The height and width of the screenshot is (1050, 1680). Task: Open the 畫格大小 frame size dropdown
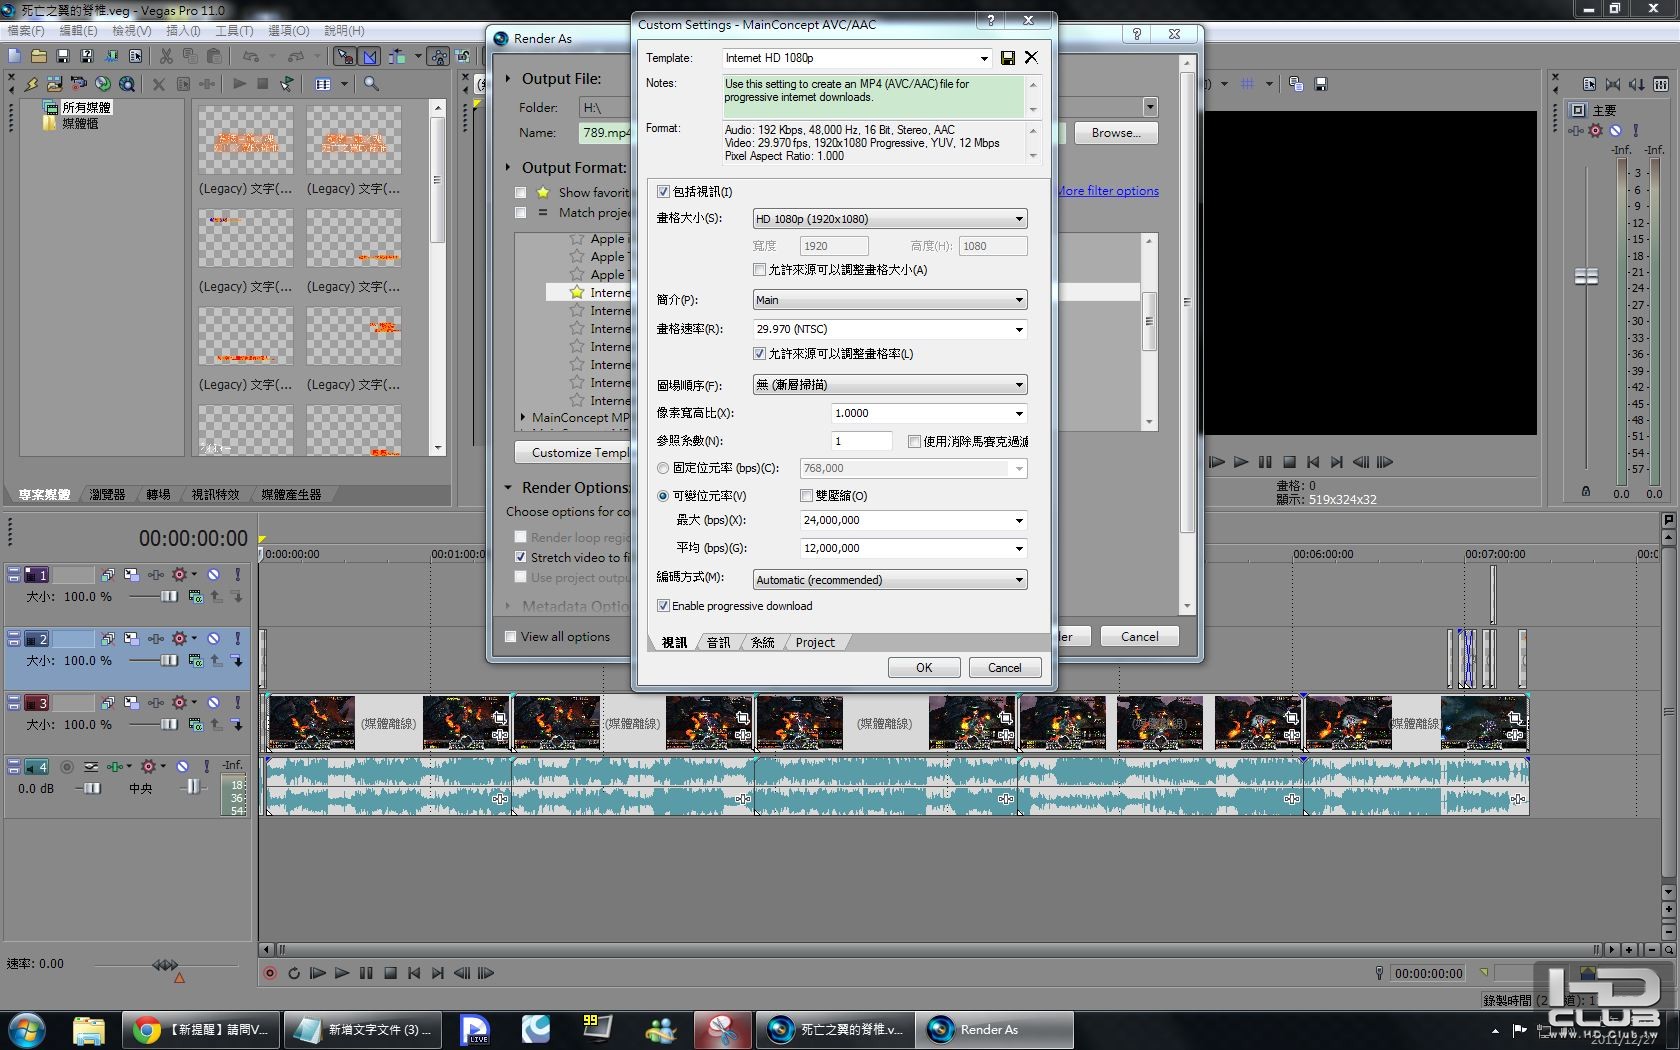pyautogui.click(x=889, y=219)
